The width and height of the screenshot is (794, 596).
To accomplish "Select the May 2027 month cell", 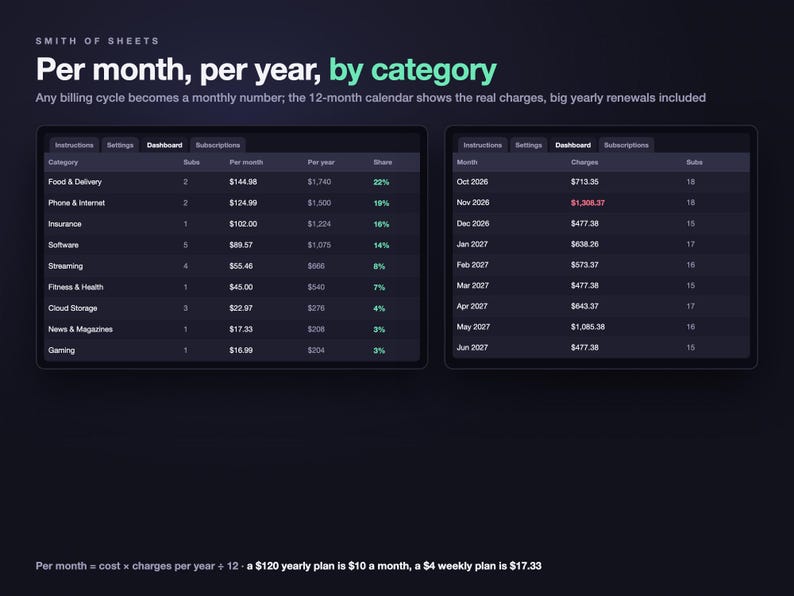I will [473, 327].
